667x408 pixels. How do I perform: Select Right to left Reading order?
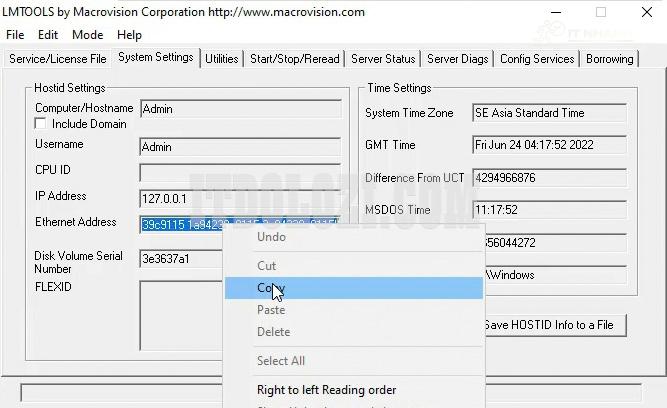tap(326, 390)
